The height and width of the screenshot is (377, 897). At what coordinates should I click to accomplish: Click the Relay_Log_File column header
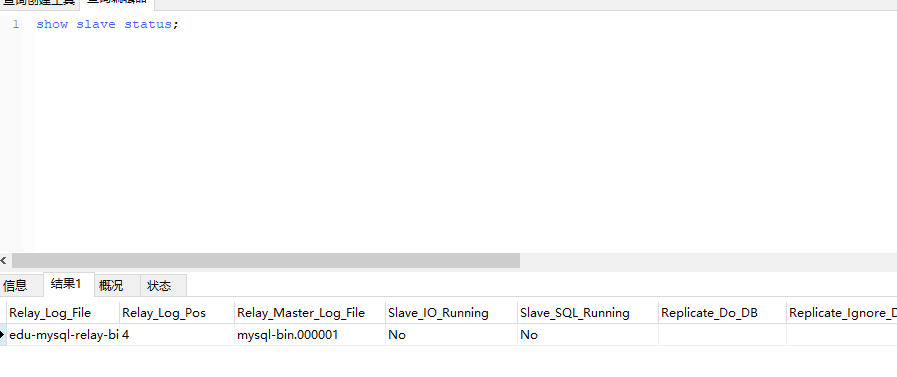pos(63,313)
